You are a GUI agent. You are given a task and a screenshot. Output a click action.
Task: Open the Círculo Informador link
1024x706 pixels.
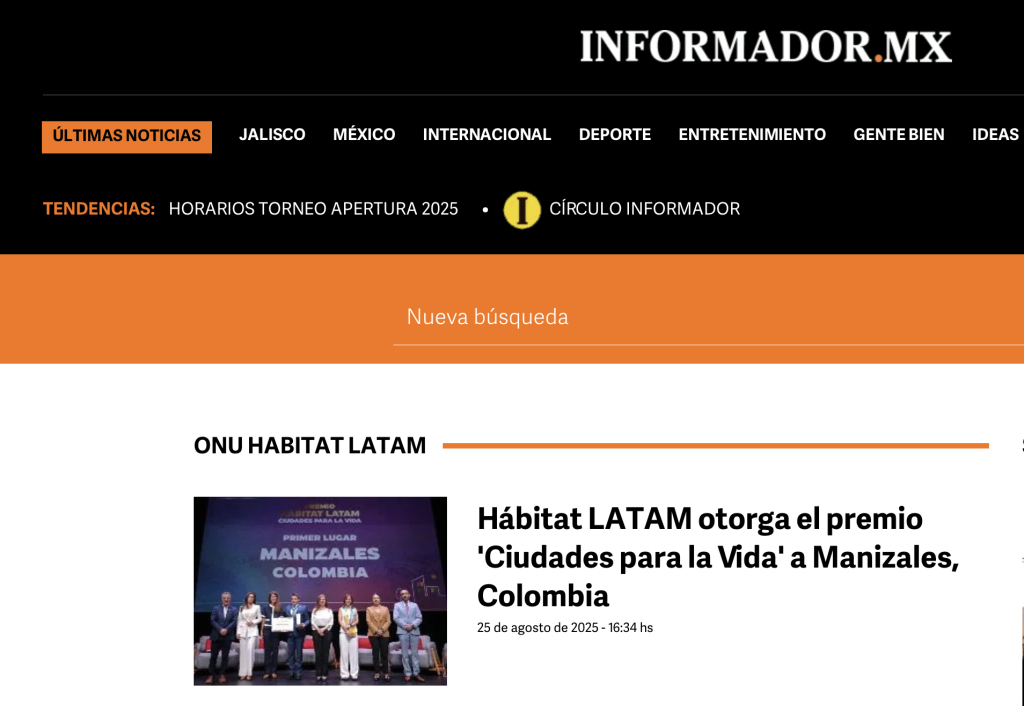click(645, 209)
